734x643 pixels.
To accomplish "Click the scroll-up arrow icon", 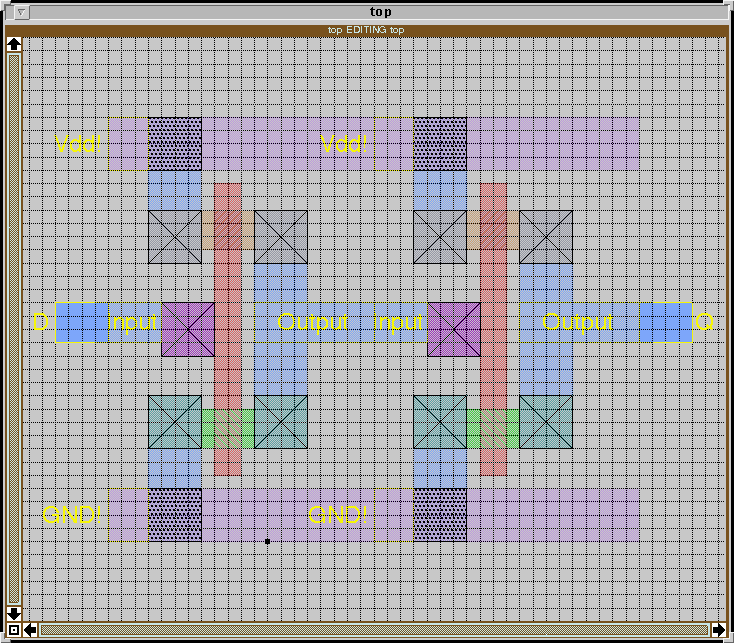I will pyautogui.click(x=14, y=44).
